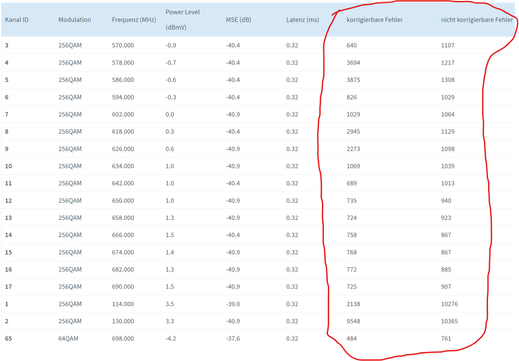
Task: Select correctable errors value '640'
Action: coord(352,45)
